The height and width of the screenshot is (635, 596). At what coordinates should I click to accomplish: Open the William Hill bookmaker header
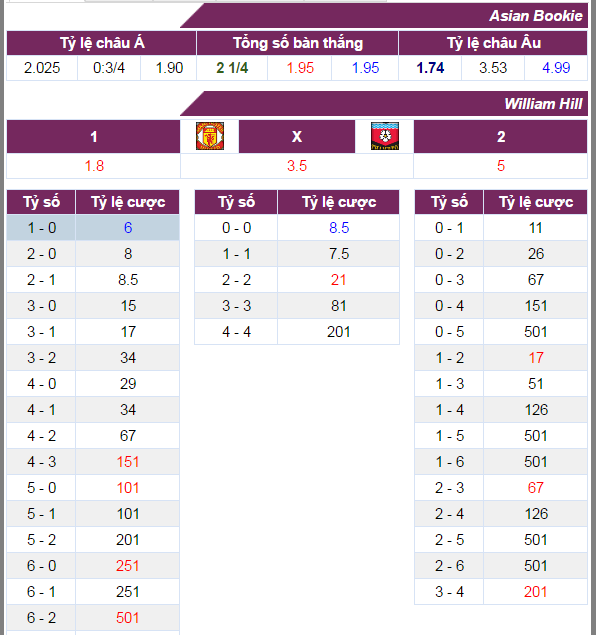(543, 104)
